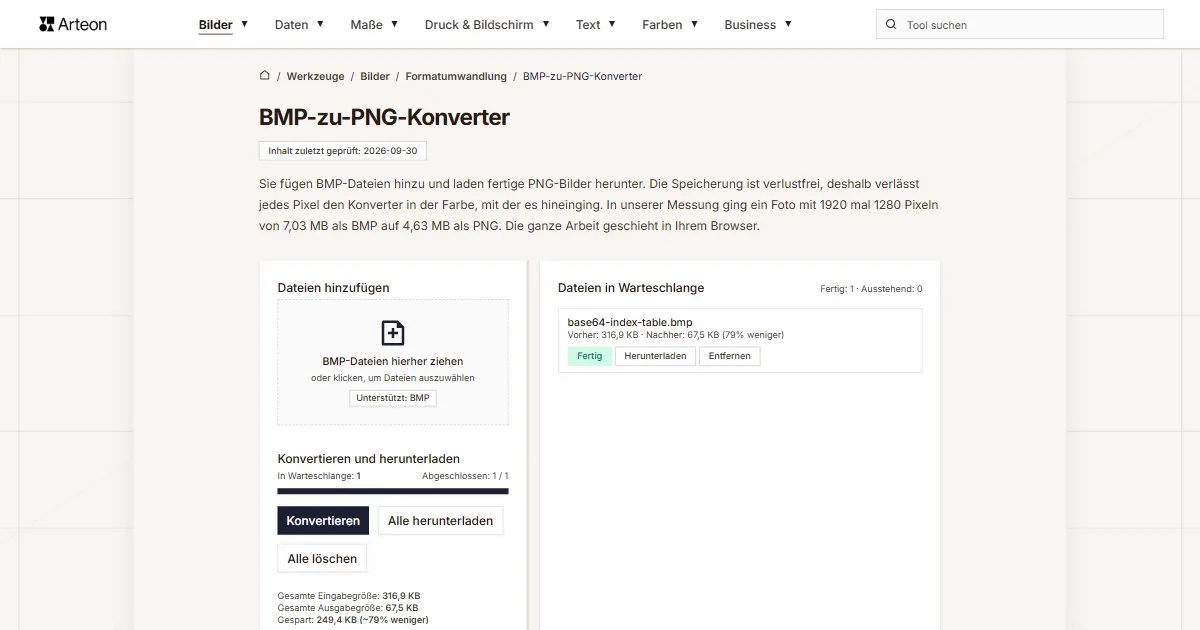Open the Daten menu
1200x630 pixels.
pyautogui.click(x=299, y=25)
